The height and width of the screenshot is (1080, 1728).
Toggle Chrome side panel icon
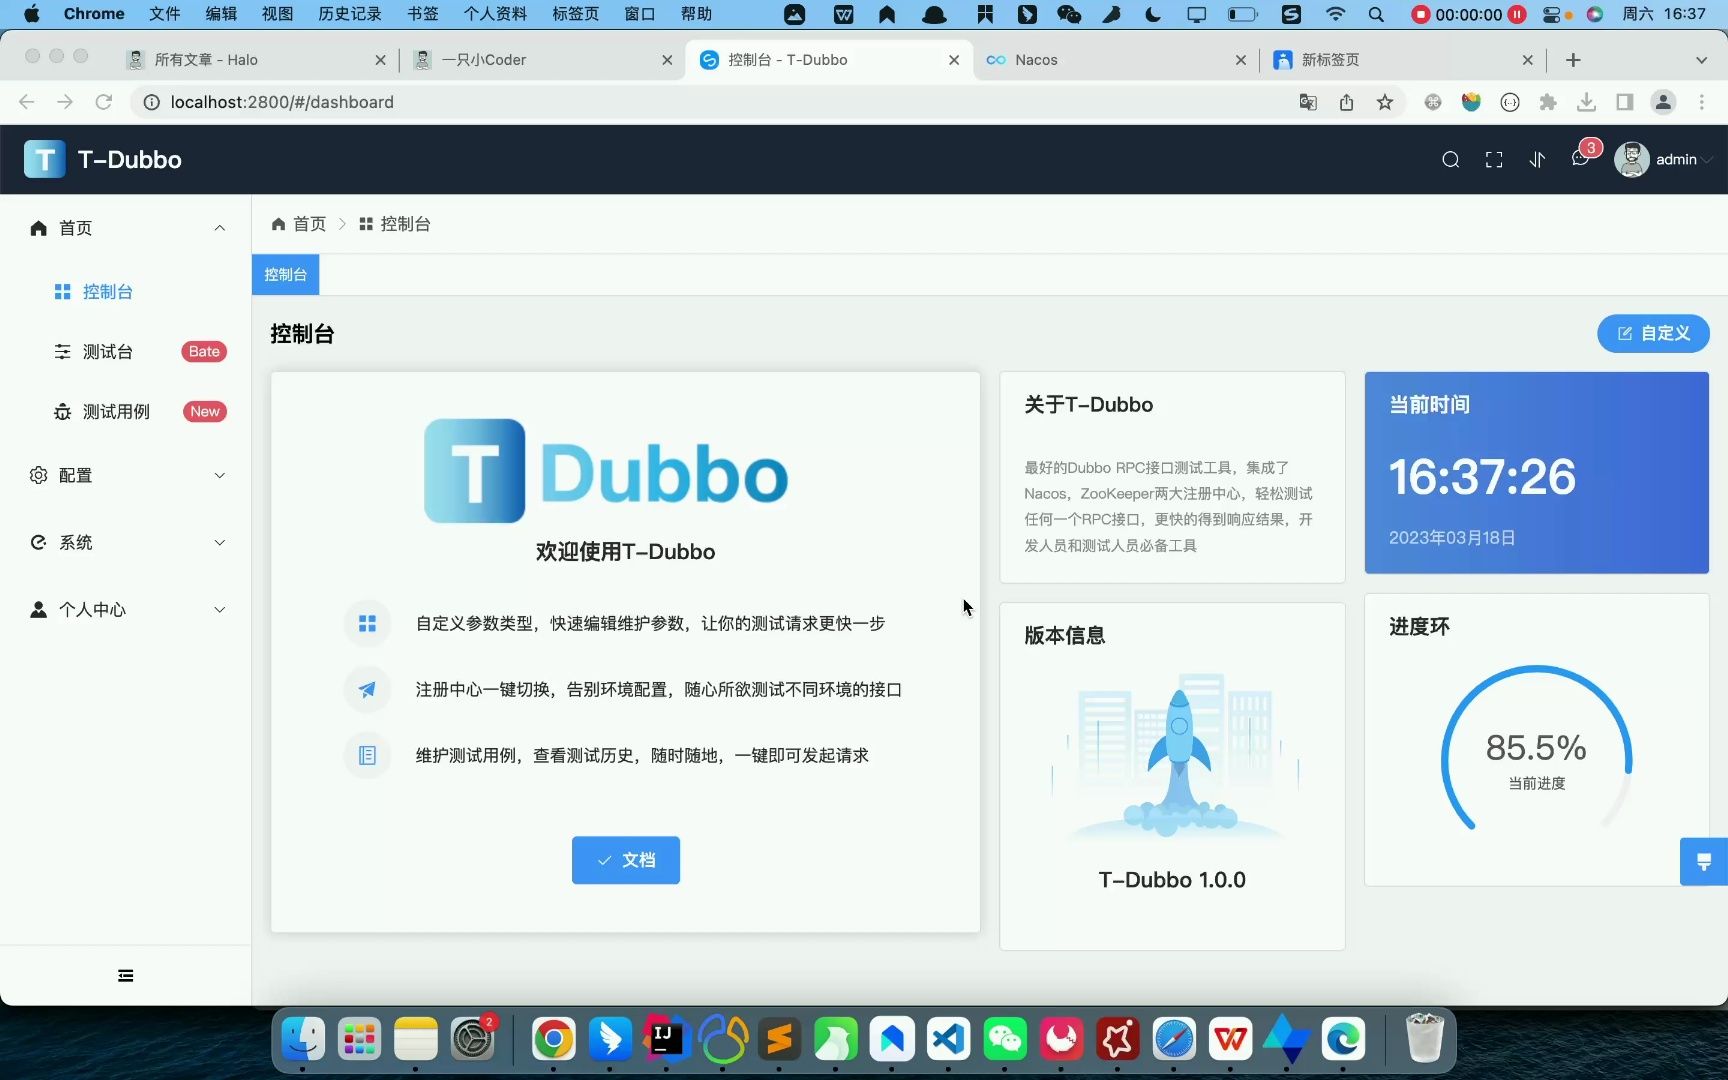pyautogui.click(x=1625, y=102)
